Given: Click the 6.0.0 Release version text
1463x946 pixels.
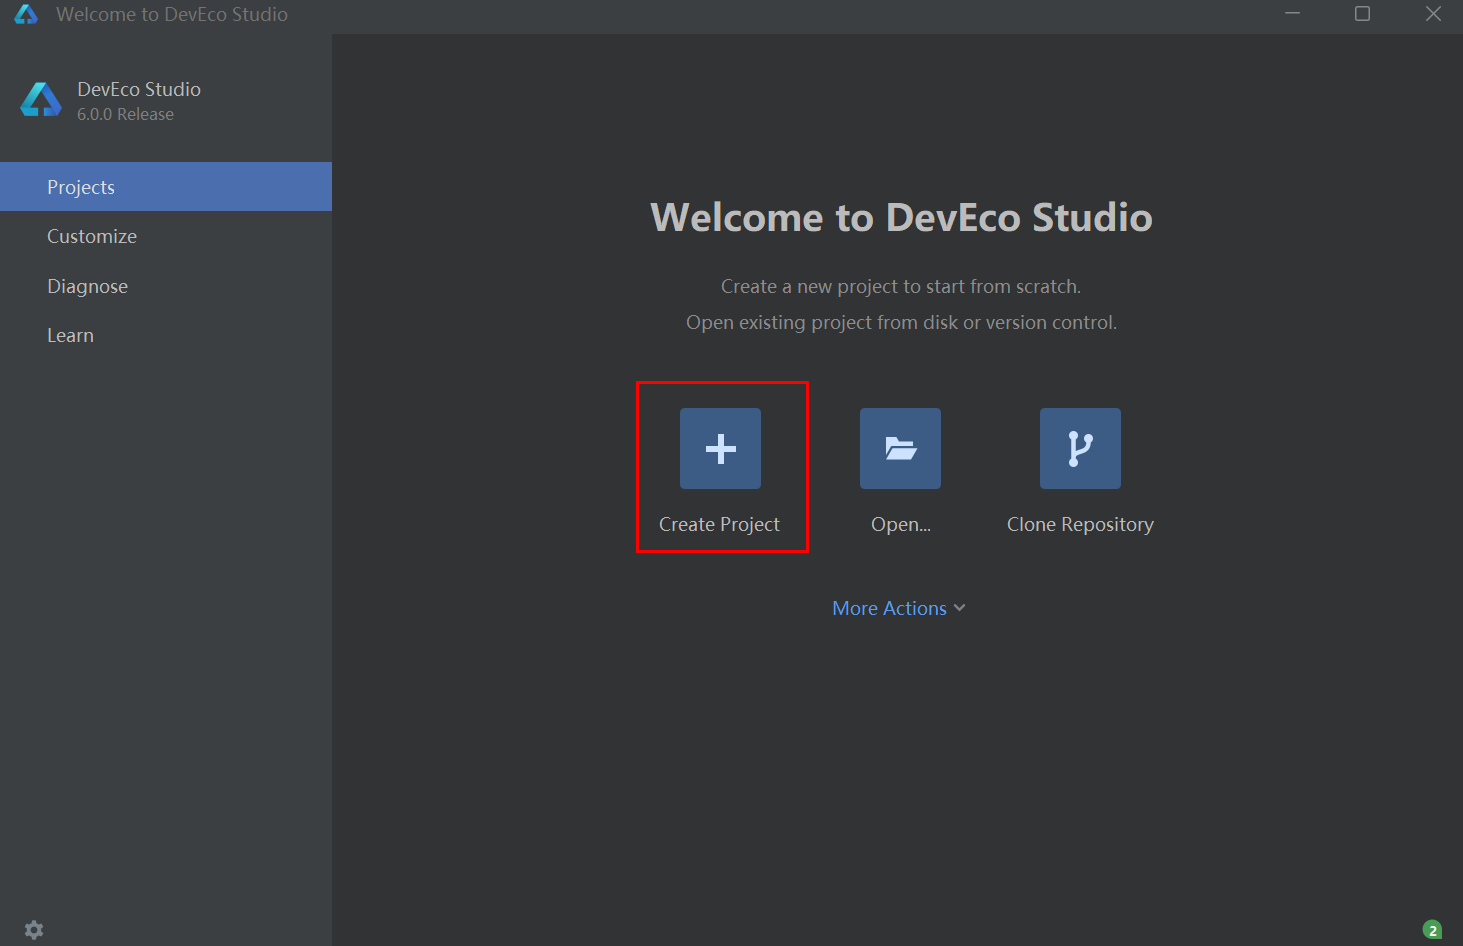Looking at the screenshot, I should pyautogui.click(x=125, y=114).
